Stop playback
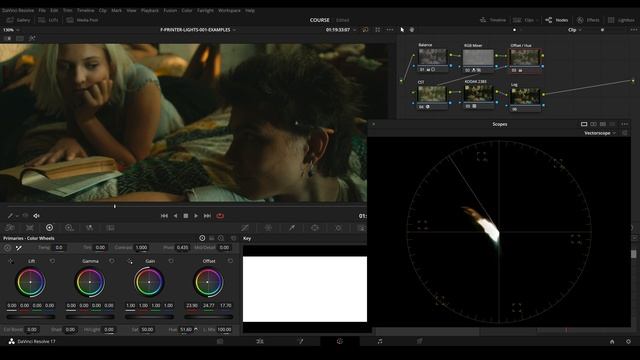Screen dimensions: 640x360 [186, 216]
